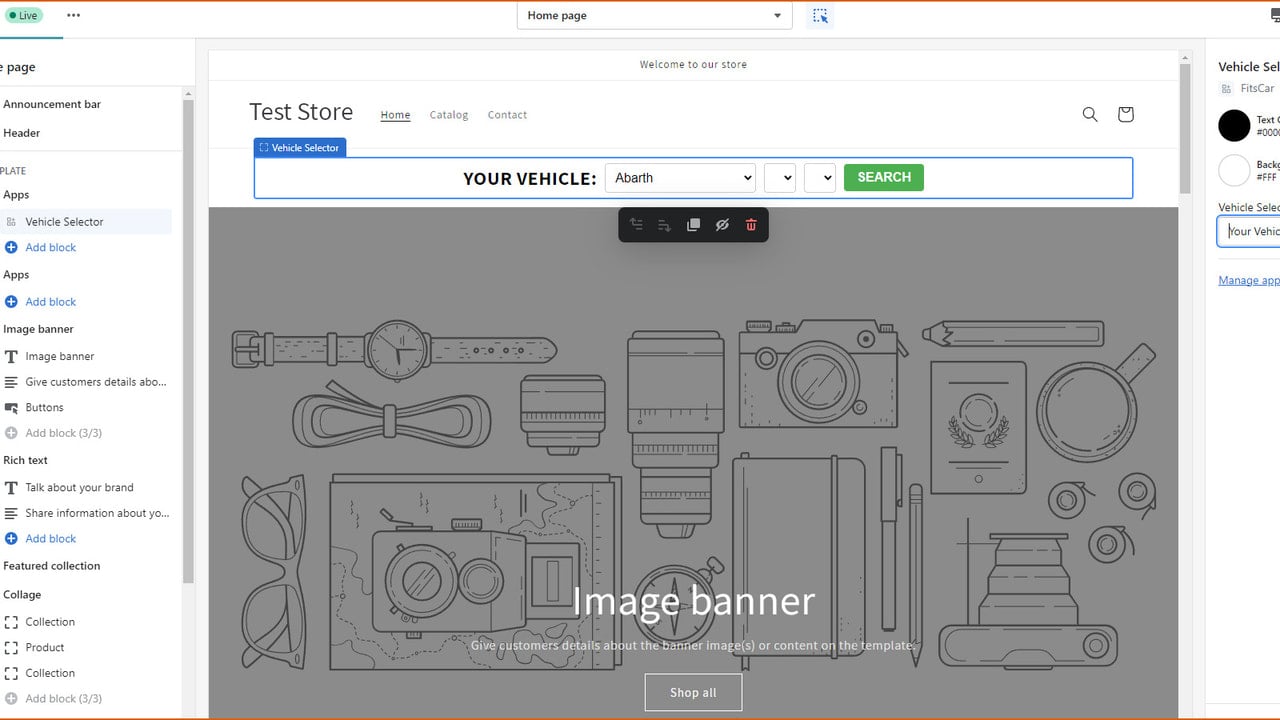Click the Your Vehicle text input field
This screenshot has height=720, width=1280.
click(x=1249, y=231)
